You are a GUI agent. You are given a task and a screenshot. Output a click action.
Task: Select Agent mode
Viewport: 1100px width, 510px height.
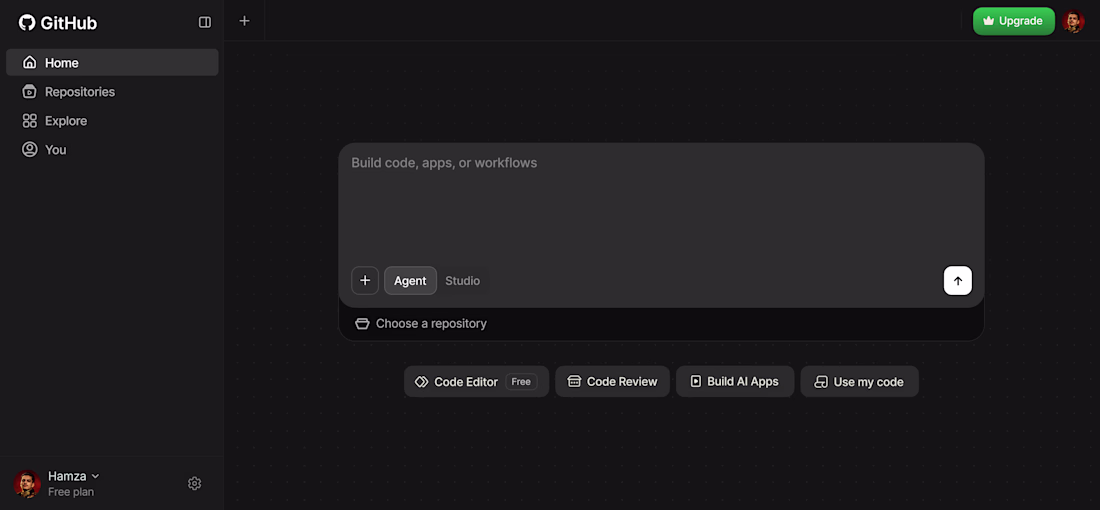tap(410, 281)
